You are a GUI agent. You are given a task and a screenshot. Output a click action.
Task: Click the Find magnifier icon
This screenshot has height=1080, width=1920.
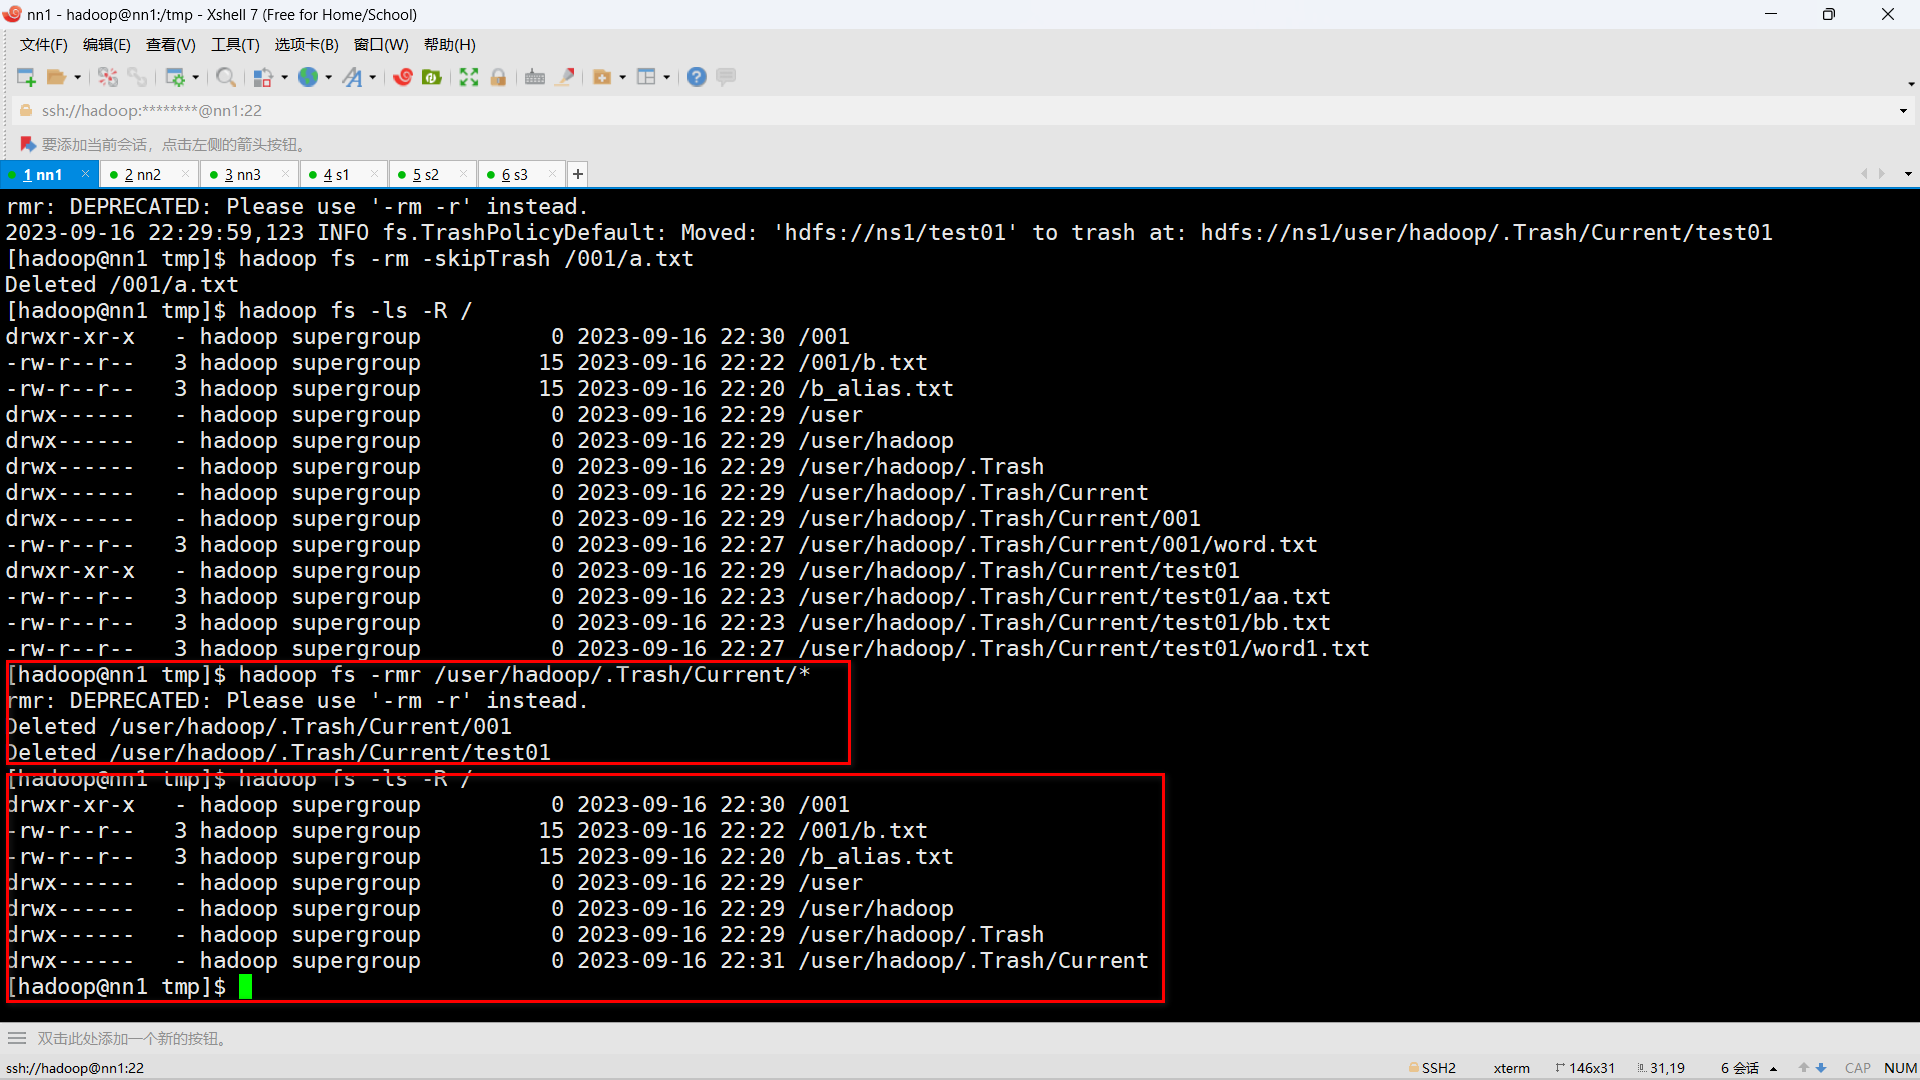(226, 77)
